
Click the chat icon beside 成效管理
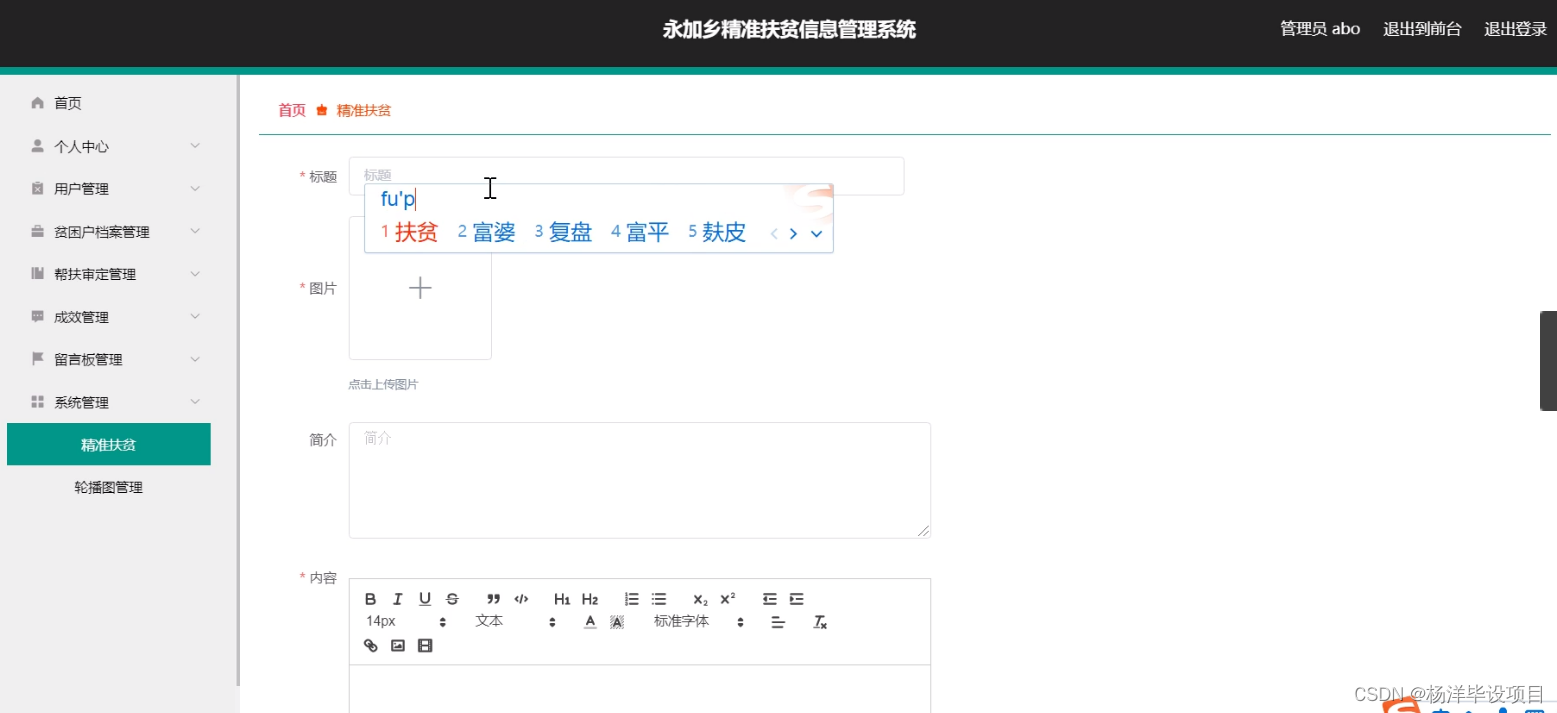click(x=38, y=316)
